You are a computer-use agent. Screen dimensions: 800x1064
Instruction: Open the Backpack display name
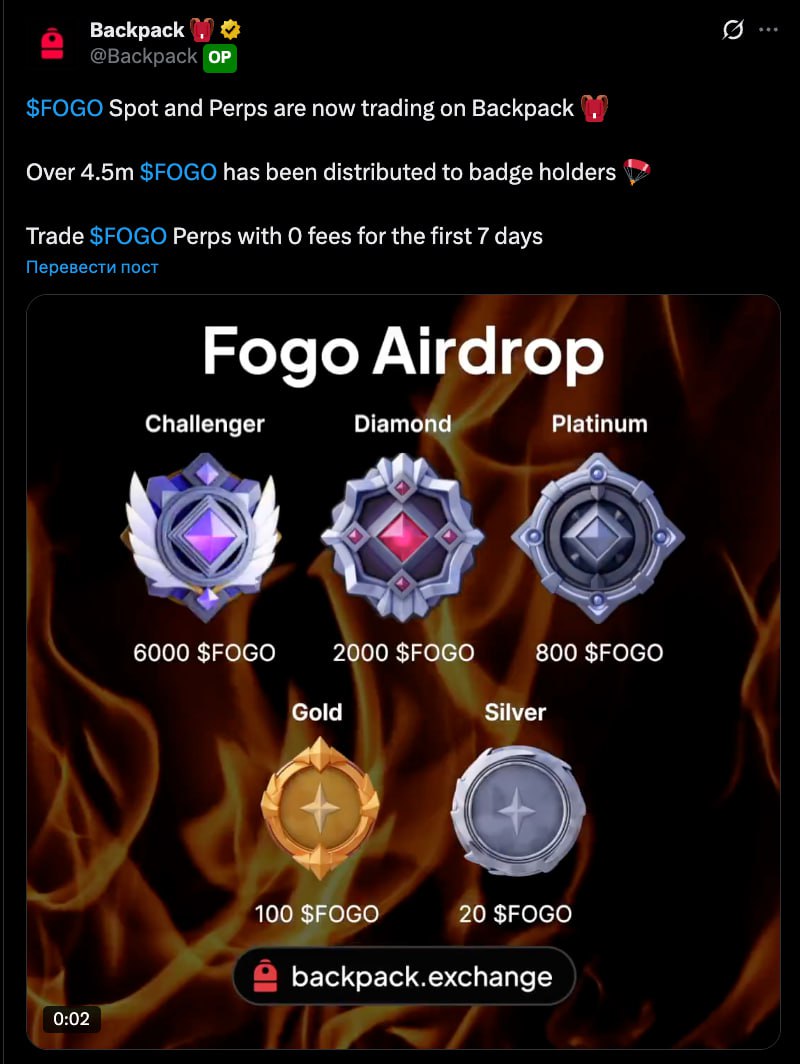point(136,30)
